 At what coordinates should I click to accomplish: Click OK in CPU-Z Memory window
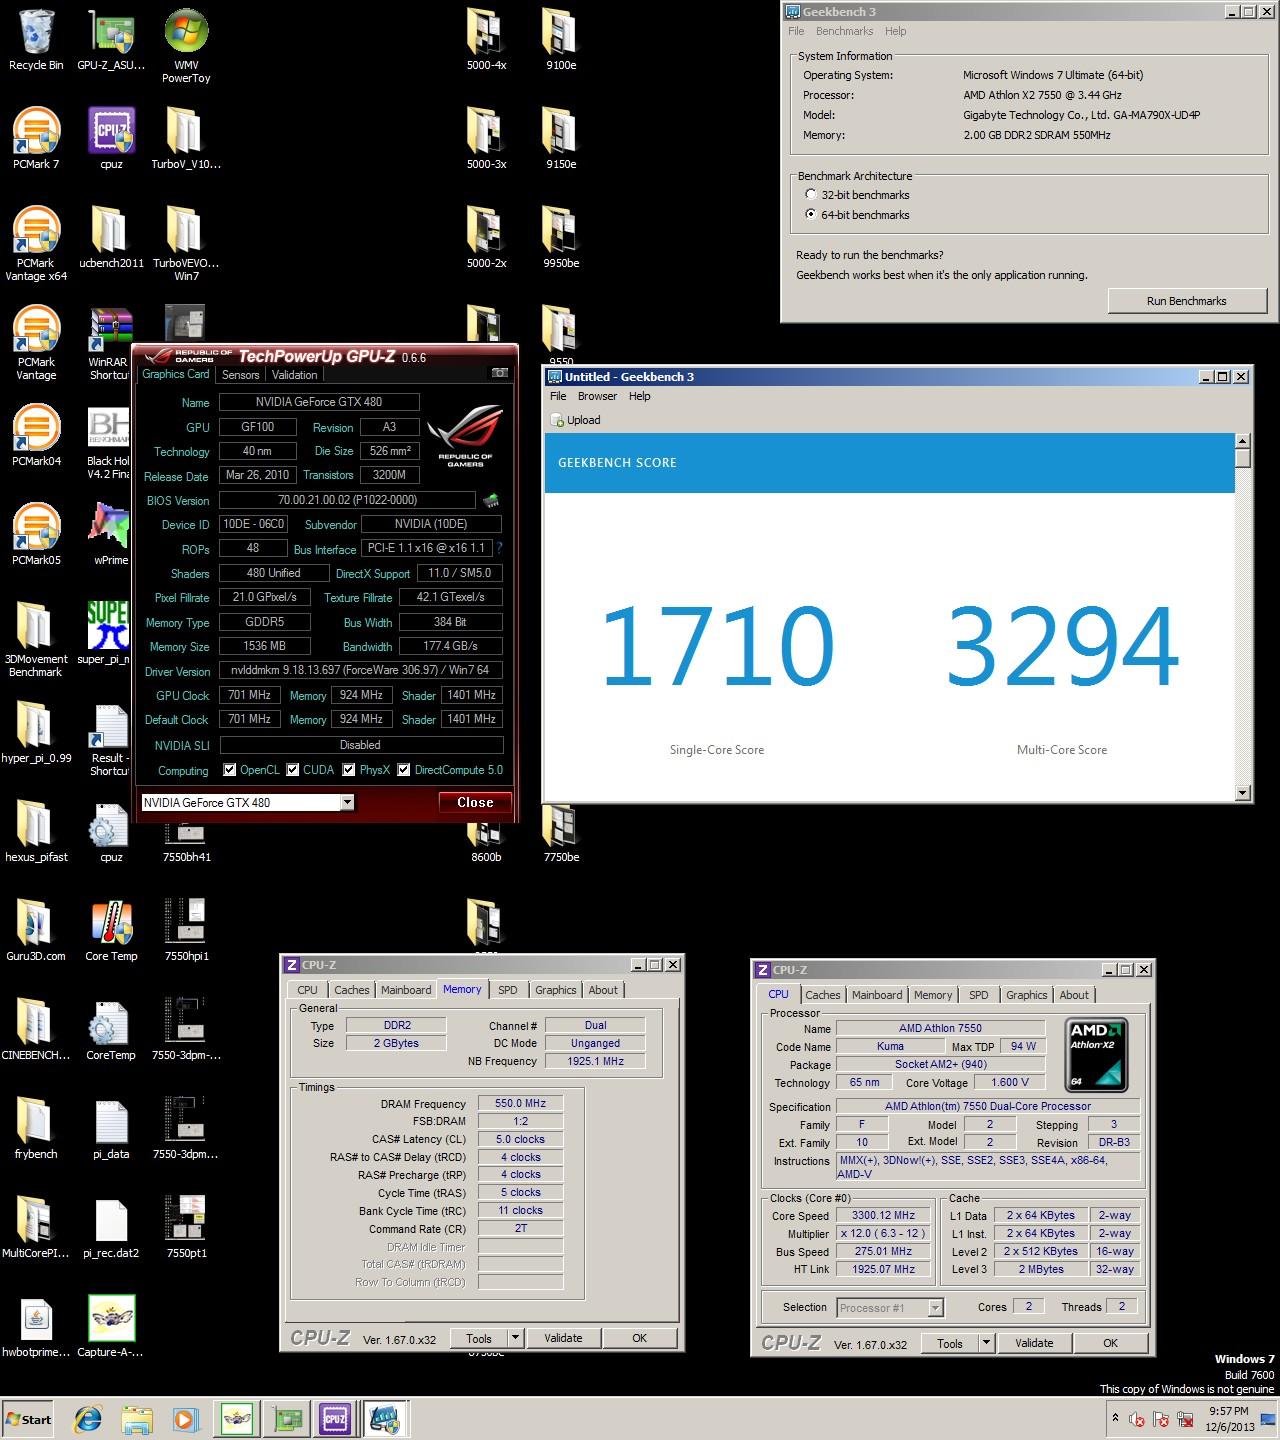(x=639, y=1338)
